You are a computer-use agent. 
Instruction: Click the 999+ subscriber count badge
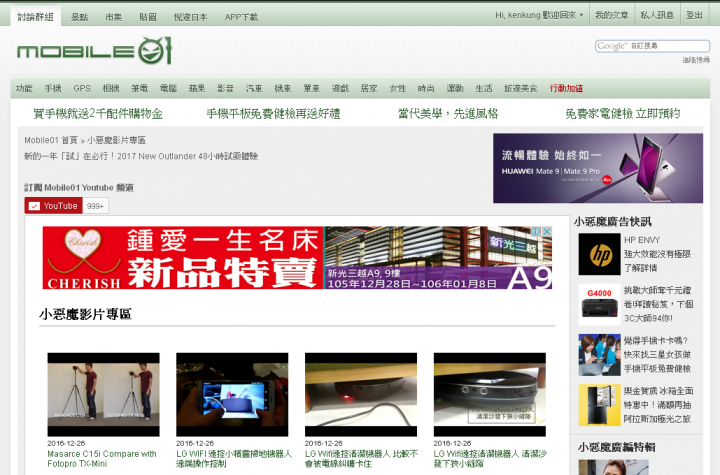[x=96, y=206]
